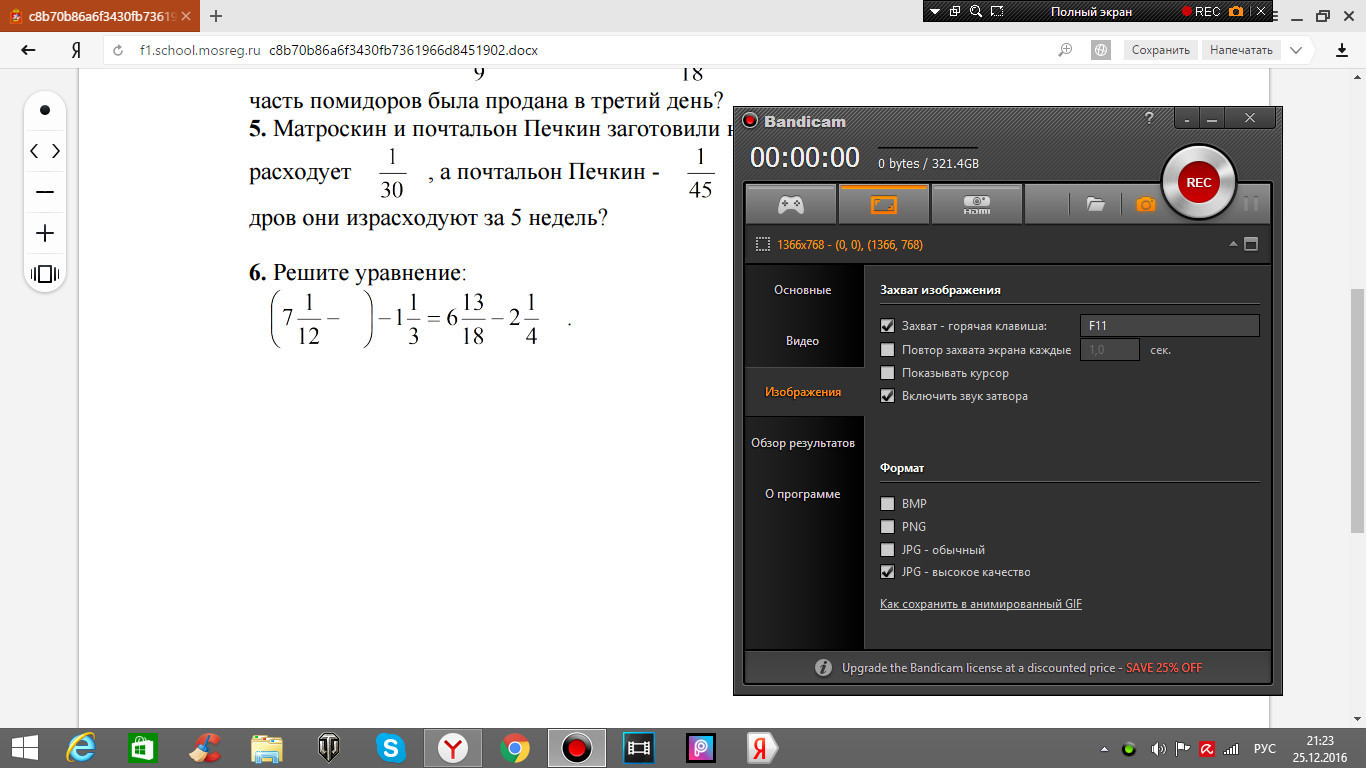Click the Bandicam help question mark
Viewport: 1366px width, 768px height.
(1149, 118)
